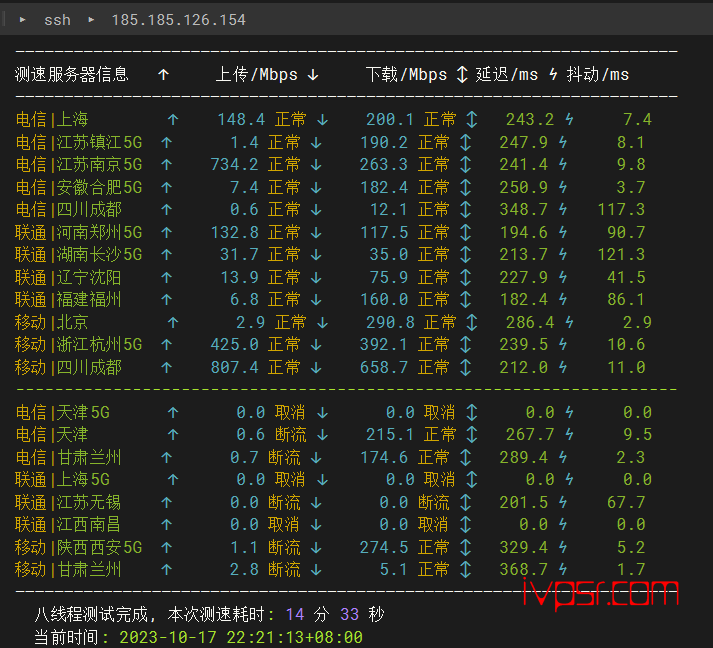Click the triangle before 185.185.126.154
This screenshot has height=648, width=713.
[91, 20]
